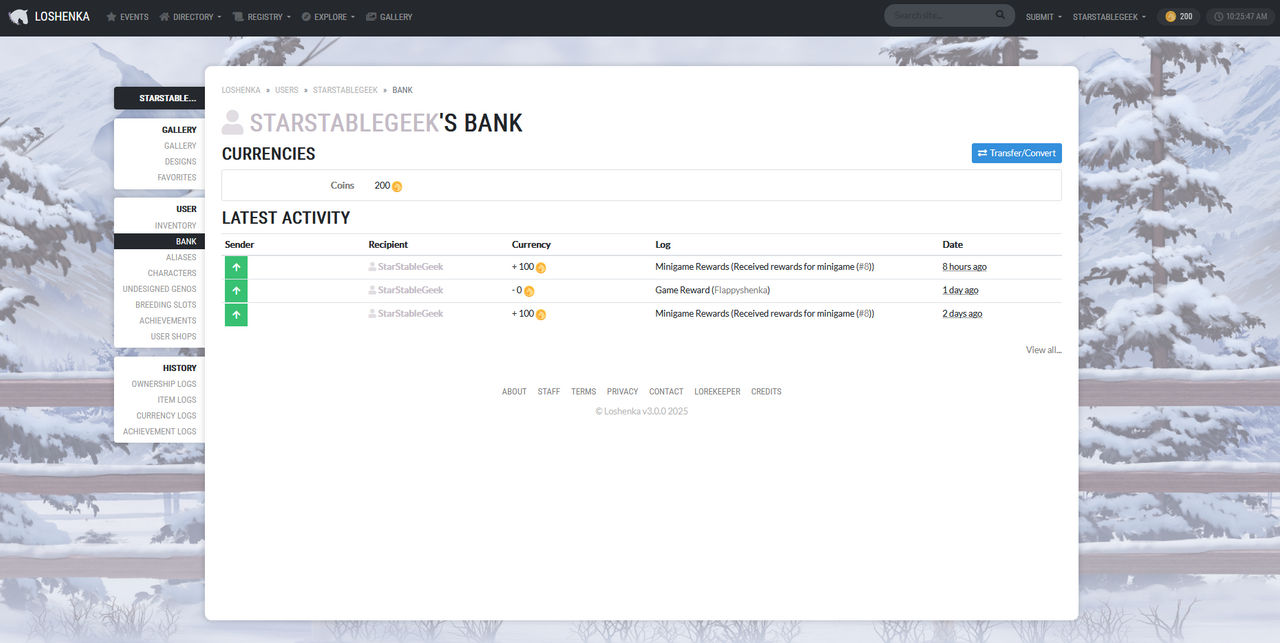Click green arrow icon in 2 days ago row

pyautogui.click(x=236, y=314)
